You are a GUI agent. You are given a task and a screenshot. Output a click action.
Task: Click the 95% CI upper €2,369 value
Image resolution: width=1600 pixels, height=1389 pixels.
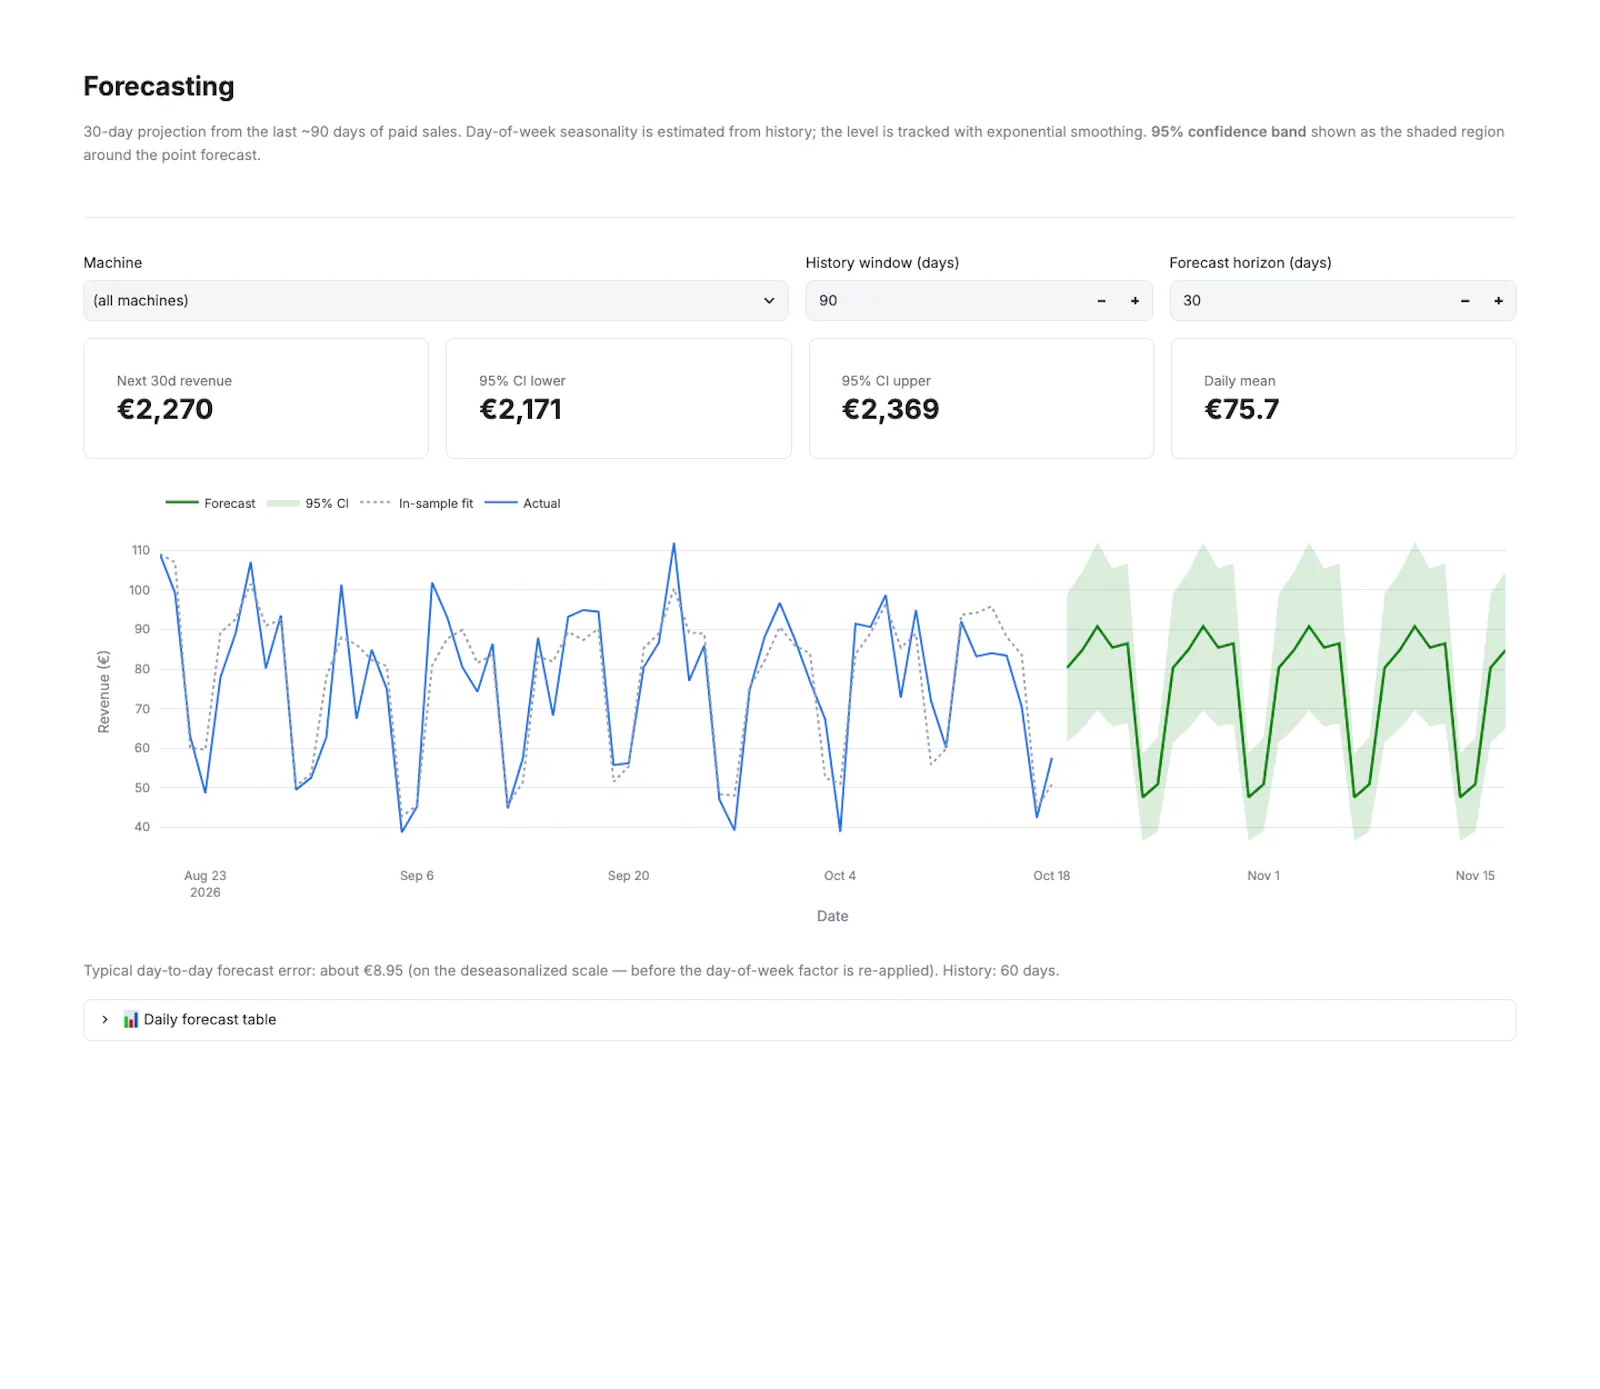point(890,409)
